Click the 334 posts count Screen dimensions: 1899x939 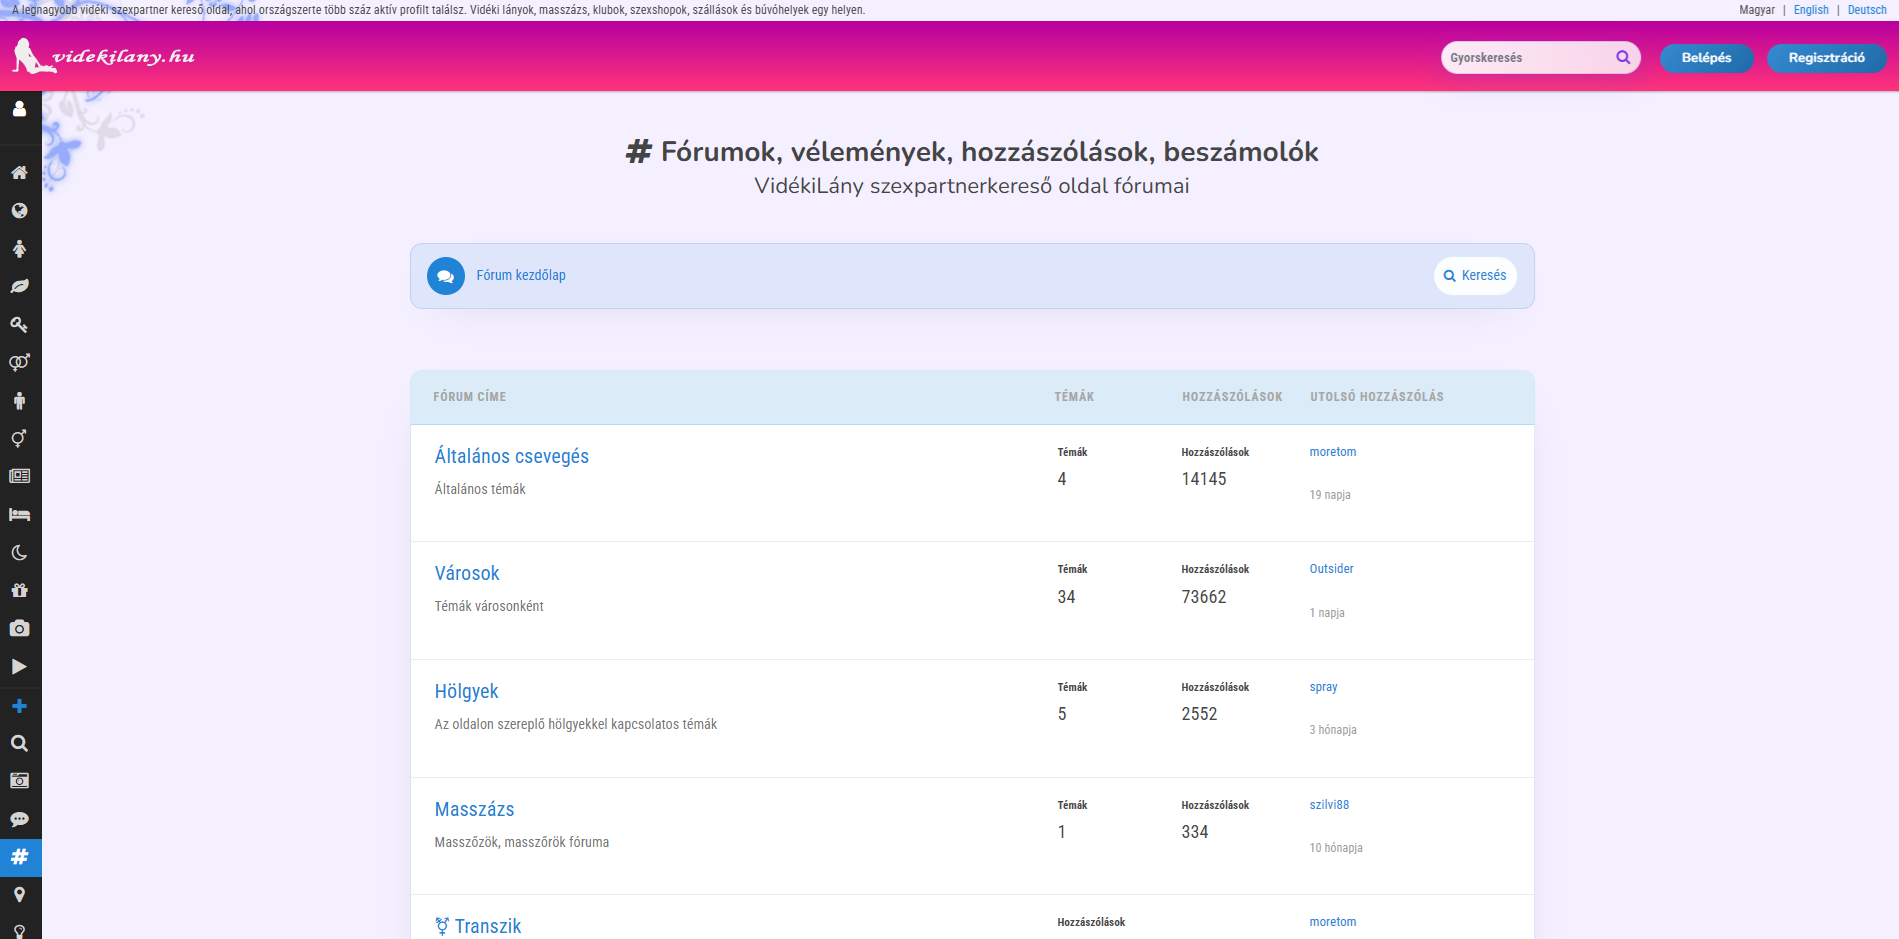(x=1194, y=832)
